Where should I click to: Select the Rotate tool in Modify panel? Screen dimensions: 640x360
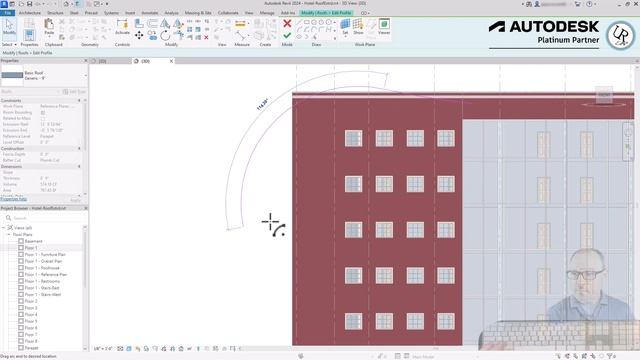(x=165, y=36)
